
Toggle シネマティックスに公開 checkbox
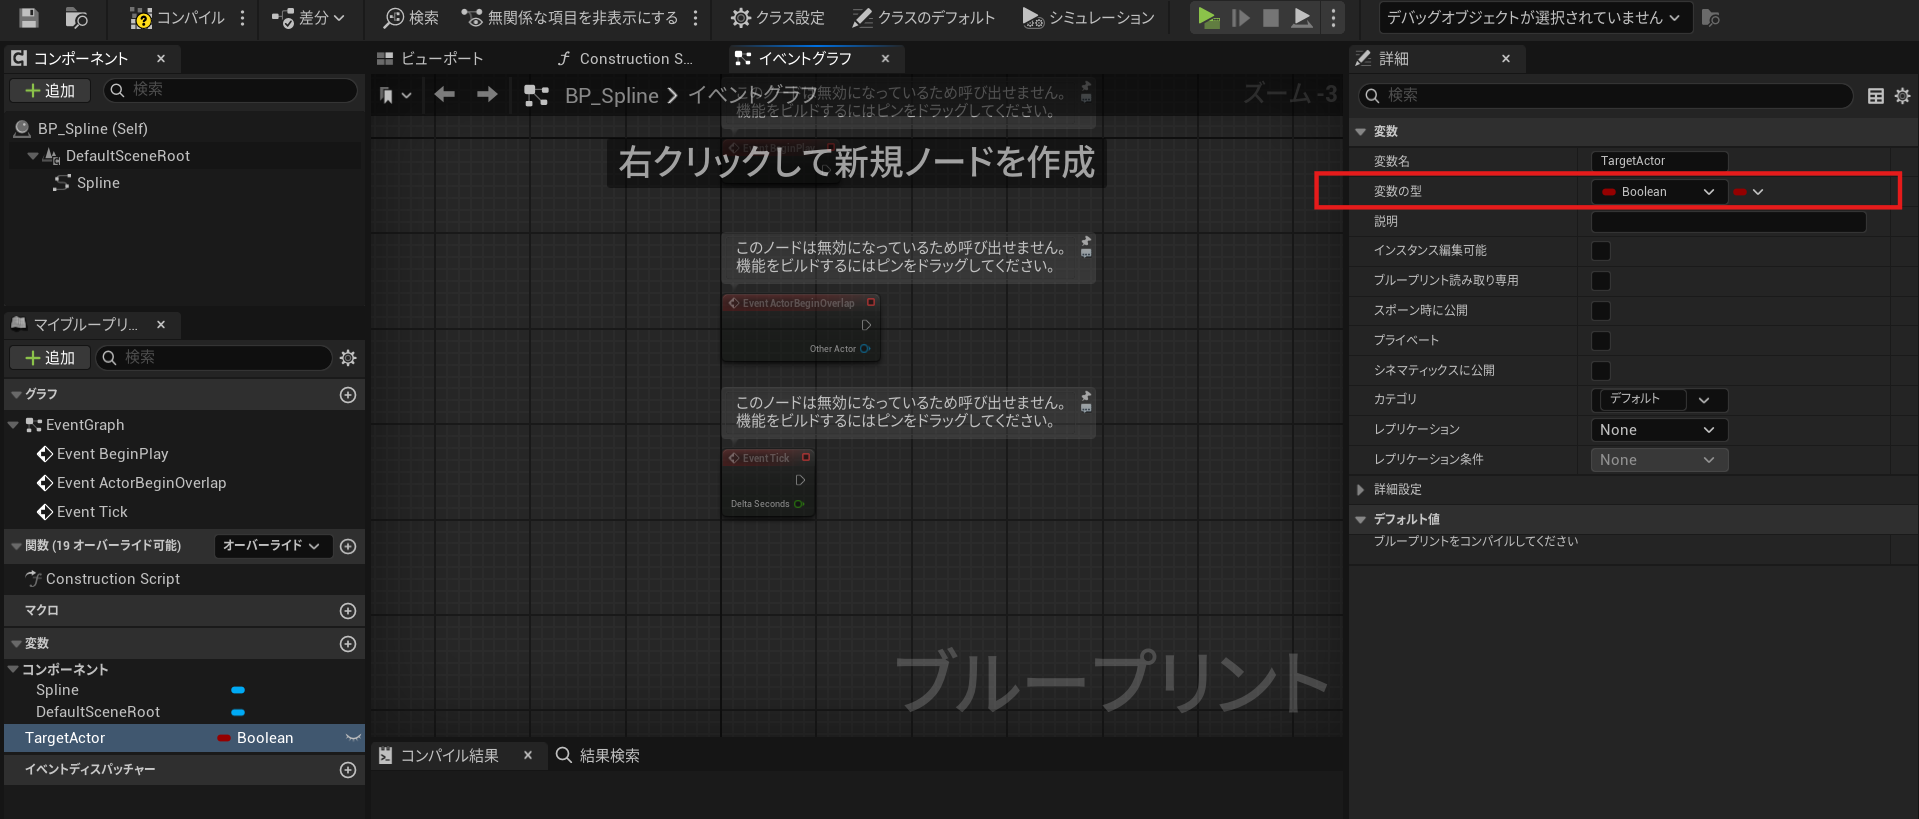coord(1601,371)
